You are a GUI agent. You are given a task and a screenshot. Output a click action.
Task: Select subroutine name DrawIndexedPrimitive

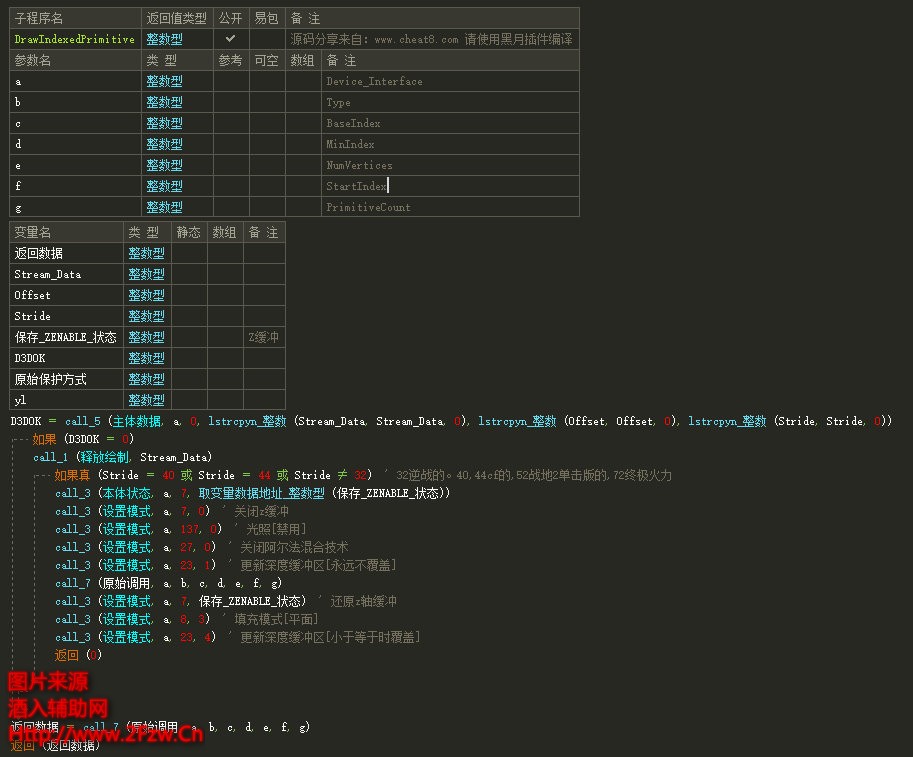tap(75, 39)
